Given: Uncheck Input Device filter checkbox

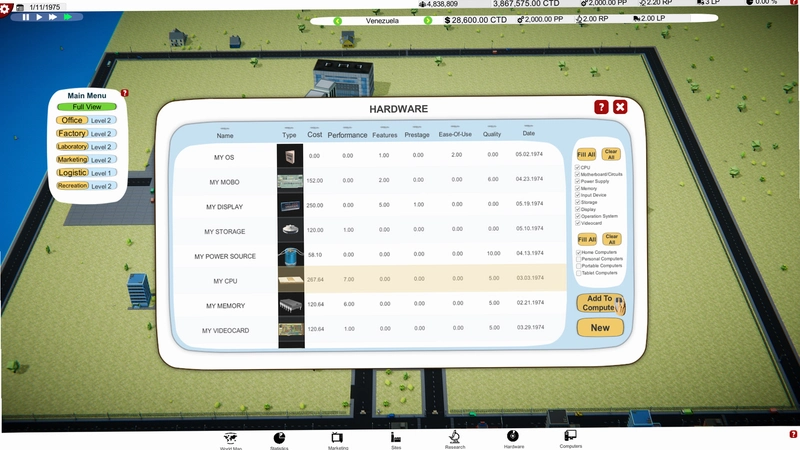Looking at the screenshot, I should click(578, 195).
